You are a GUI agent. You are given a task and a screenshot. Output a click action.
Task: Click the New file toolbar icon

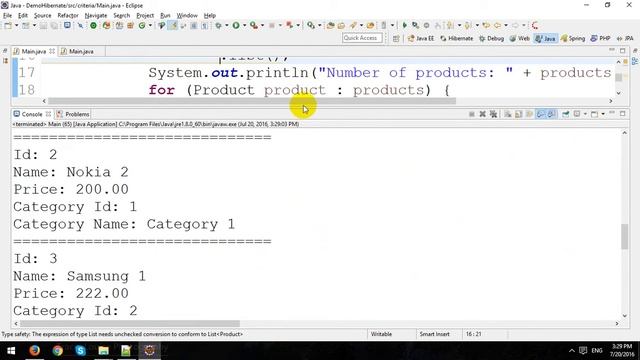point(8,25)
